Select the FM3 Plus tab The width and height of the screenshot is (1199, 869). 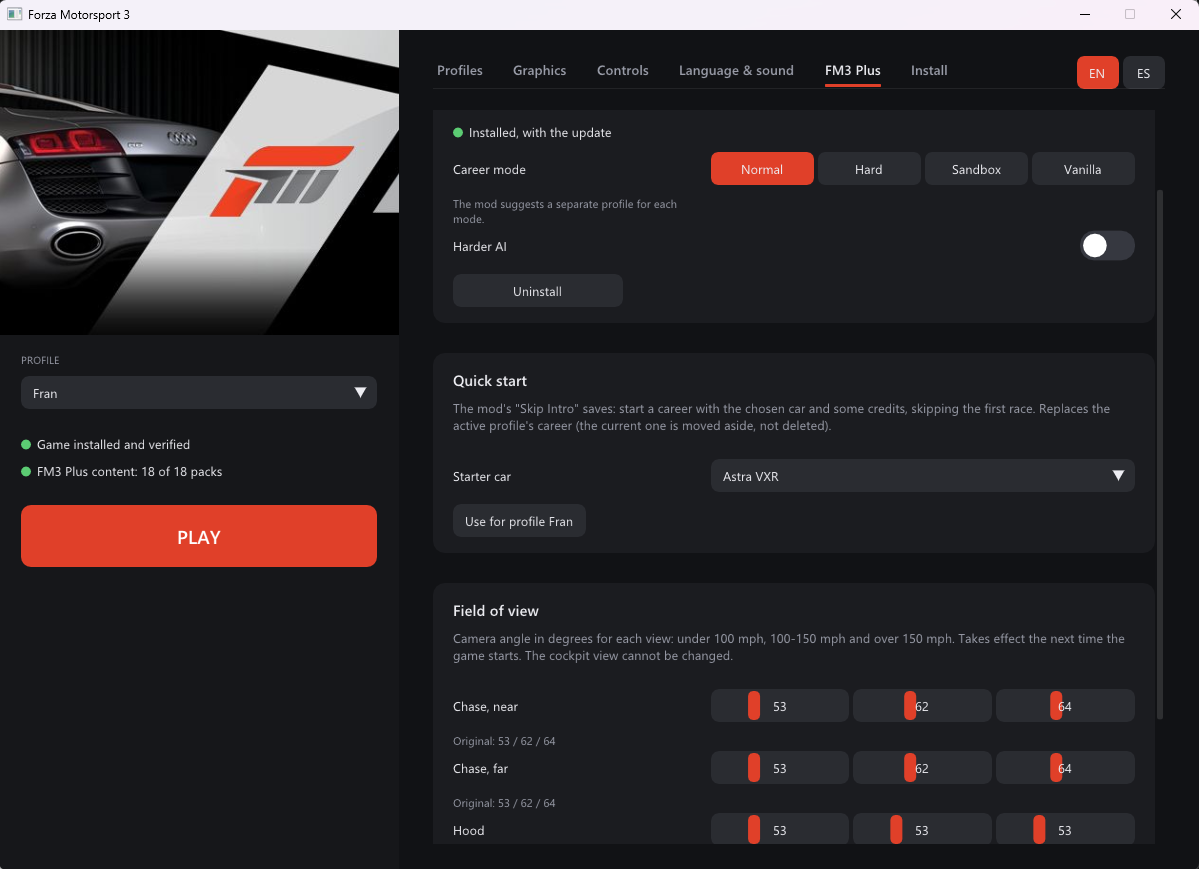point(853,70)
